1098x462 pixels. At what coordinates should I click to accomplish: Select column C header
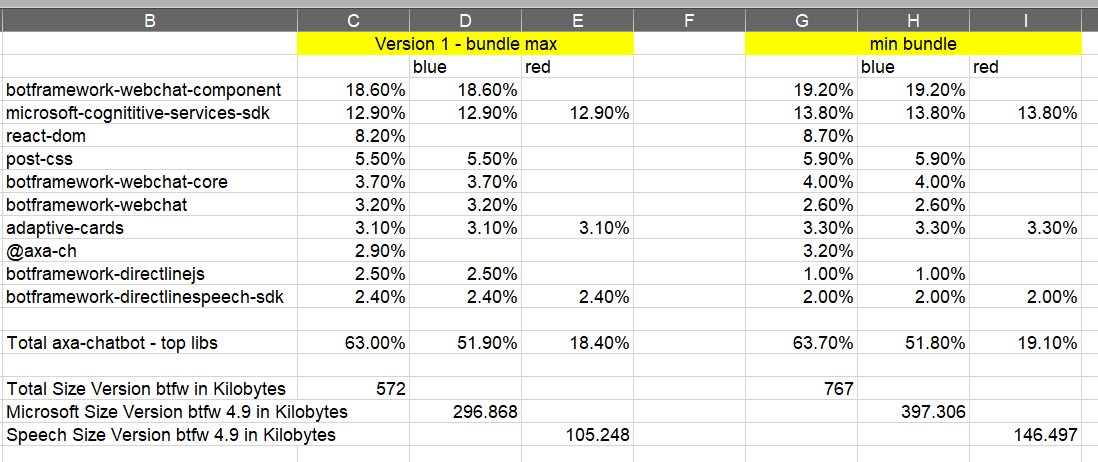(354, 20)
